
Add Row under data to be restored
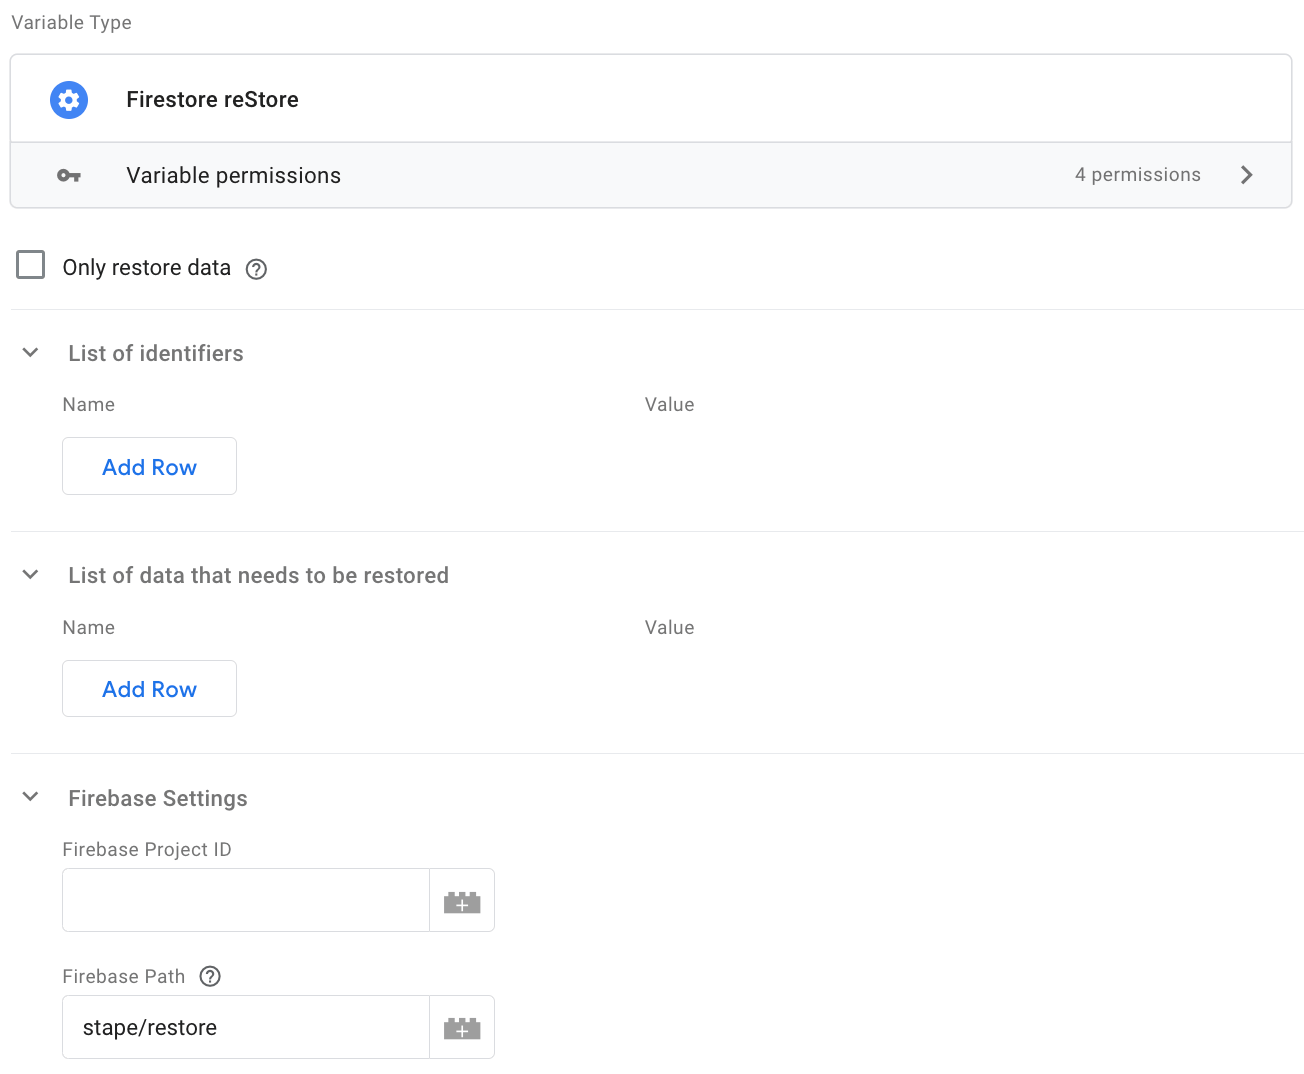[x=150, y=688]
